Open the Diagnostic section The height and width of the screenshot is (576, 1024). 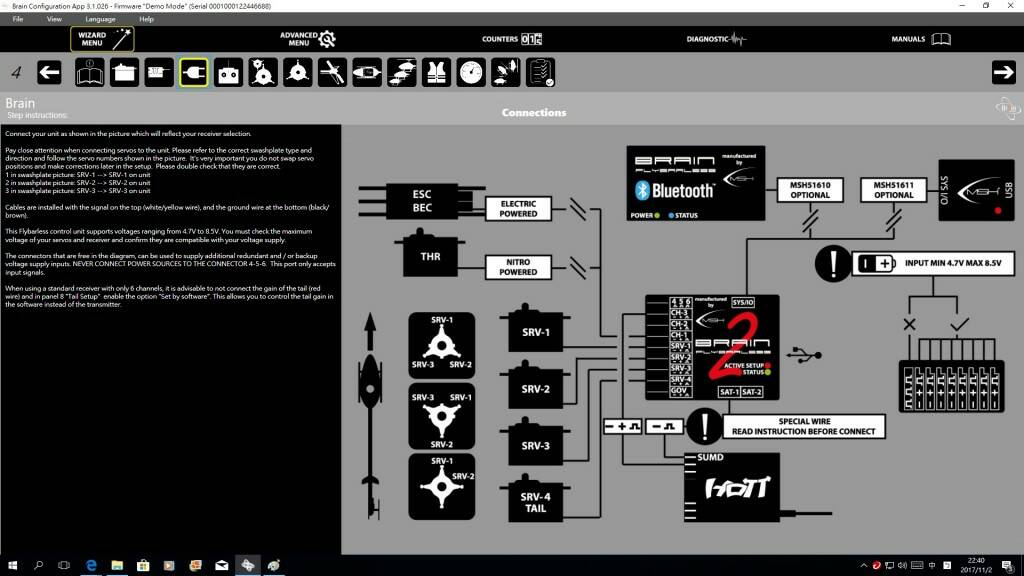tap(716, 39)
